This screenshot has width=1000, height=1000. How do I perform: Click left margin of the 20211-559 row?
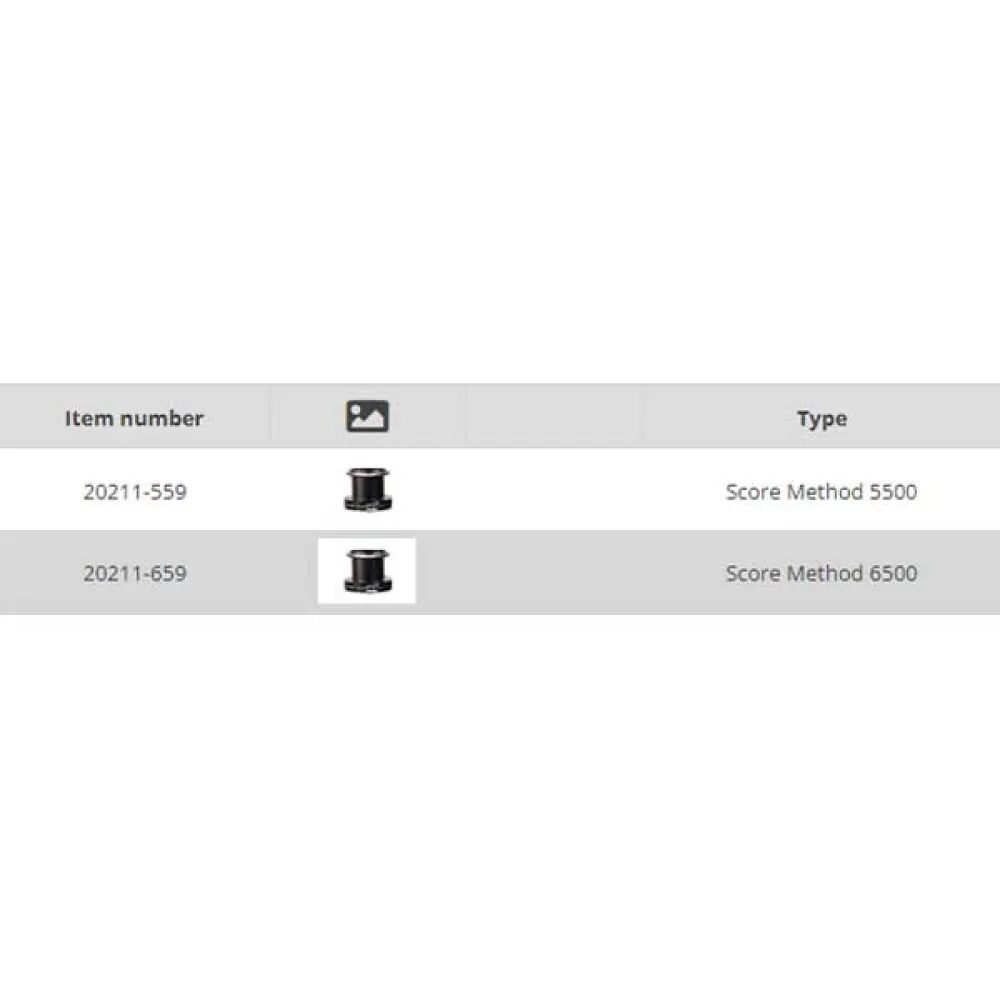point(20,491)
